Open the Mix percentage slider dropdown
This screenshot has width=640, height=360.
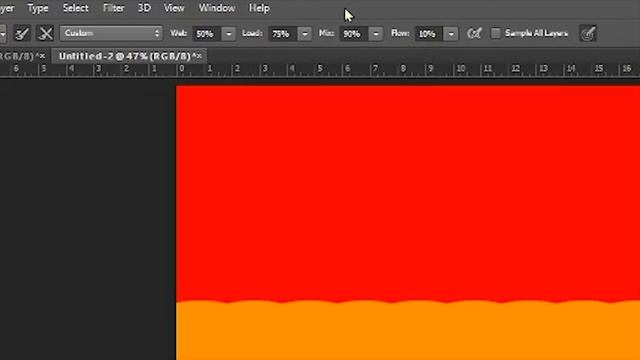[x=376, y=33]
